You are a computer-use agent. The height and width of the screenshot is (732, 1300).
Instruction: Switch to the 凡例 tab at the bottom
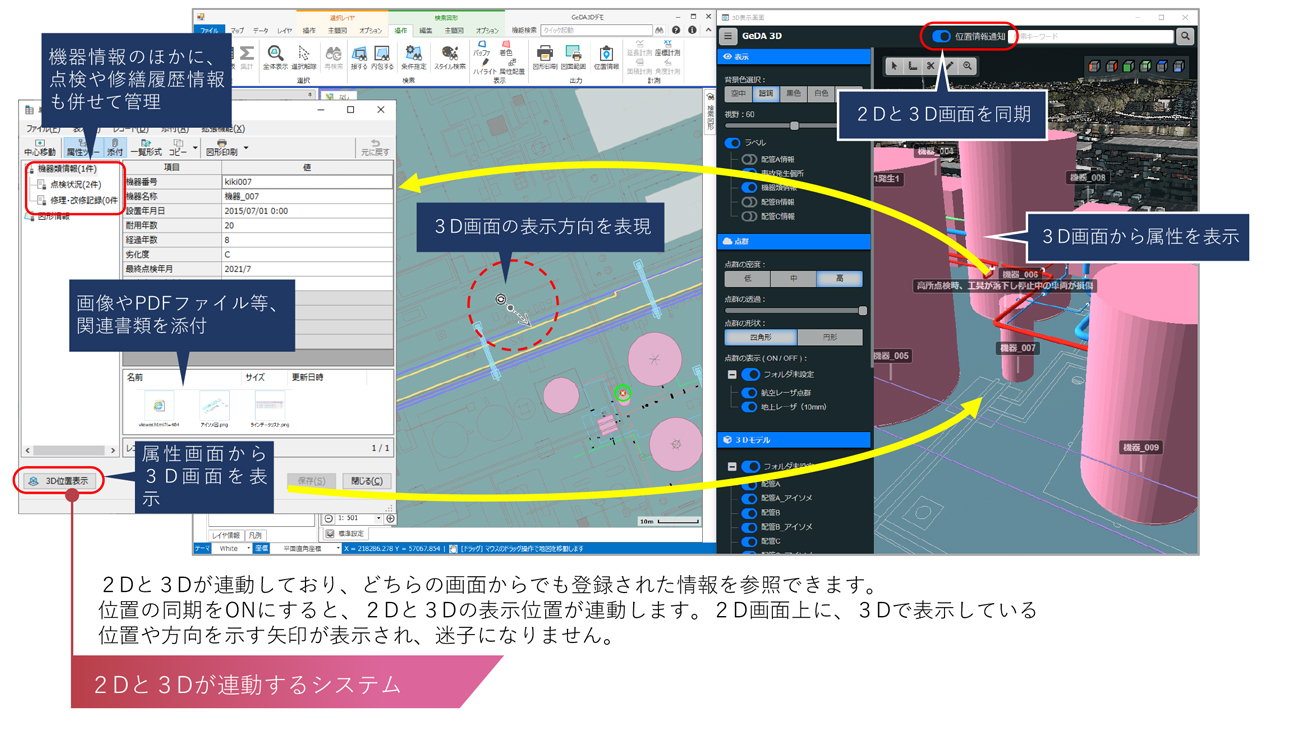(x=256, y=536)
